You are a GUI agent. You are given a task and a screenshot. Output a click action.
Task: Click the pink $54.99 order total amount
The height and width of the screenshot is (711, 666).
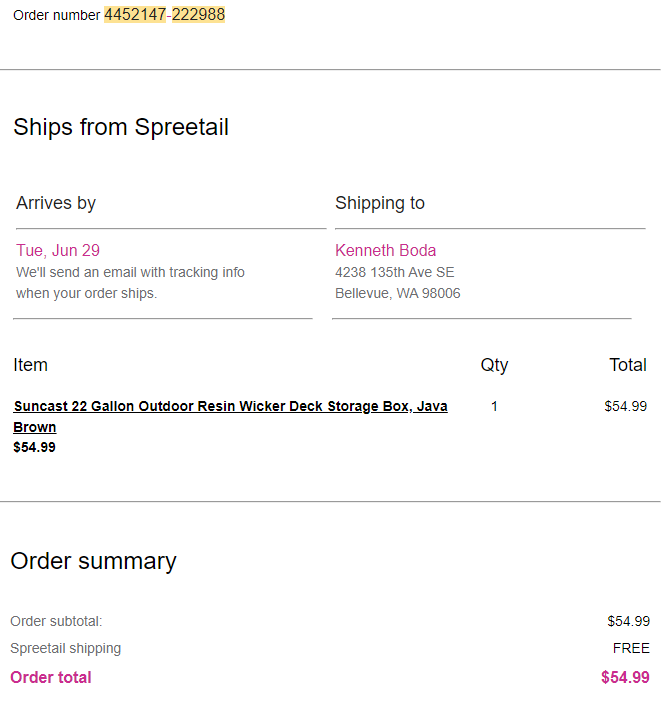(x=625, y=677)
